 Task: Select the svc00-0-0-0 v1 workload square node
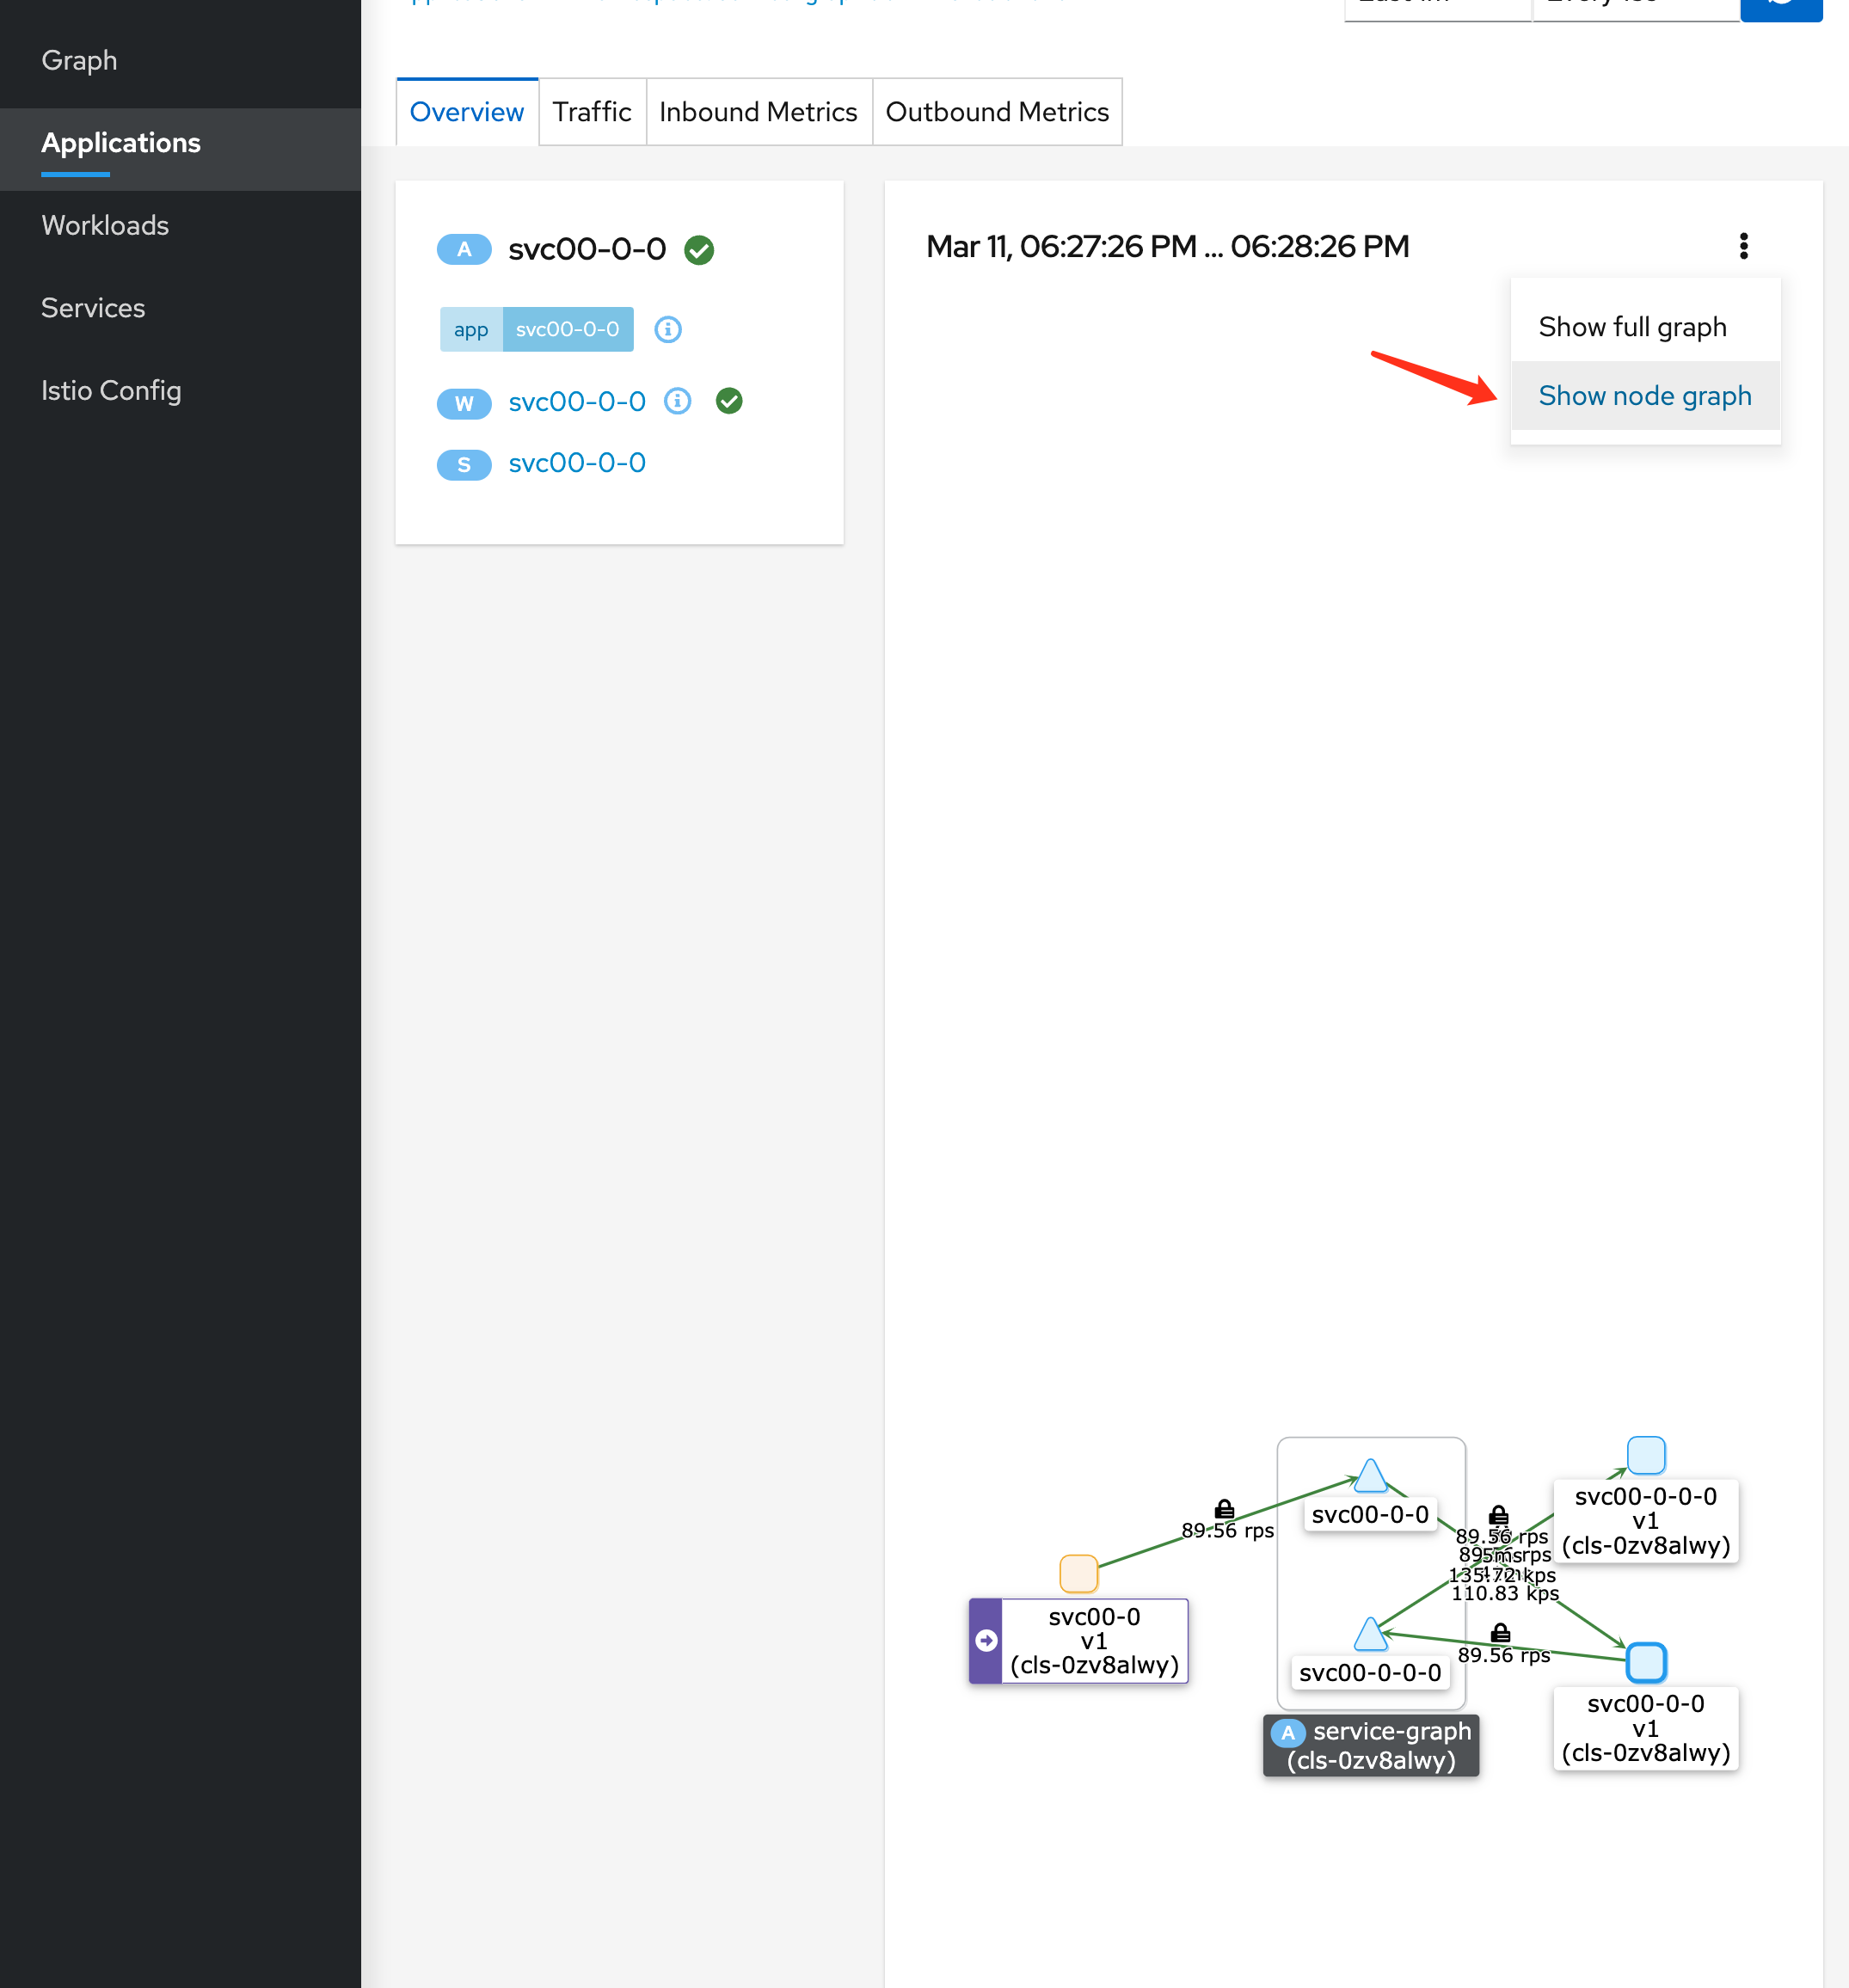click(x=1646, y=1455)
